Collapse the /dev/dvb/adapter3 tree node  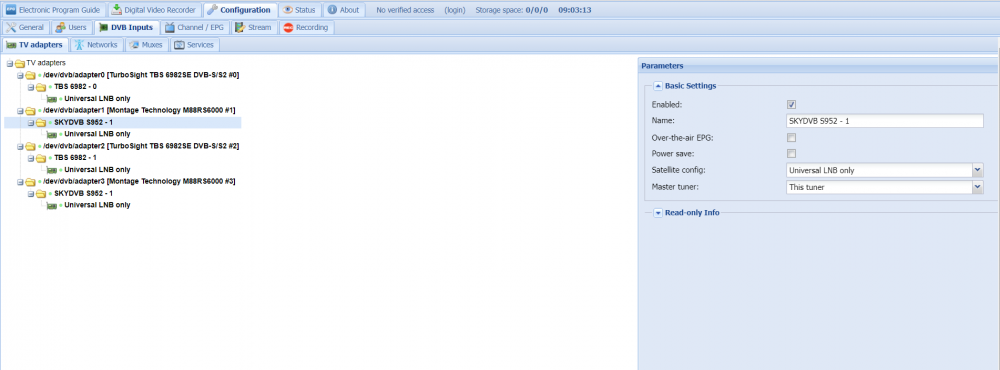[x=20, y=182]
